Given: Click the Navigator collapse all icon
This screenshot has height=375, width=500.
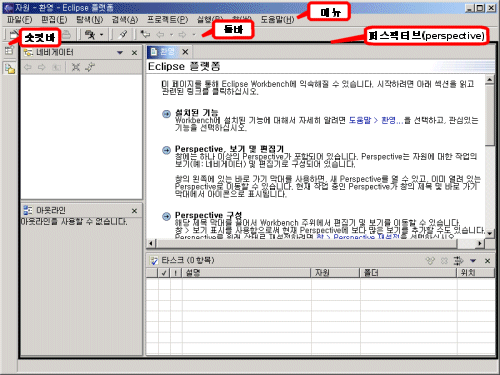Looking at the screenshot, I should 76,67.
